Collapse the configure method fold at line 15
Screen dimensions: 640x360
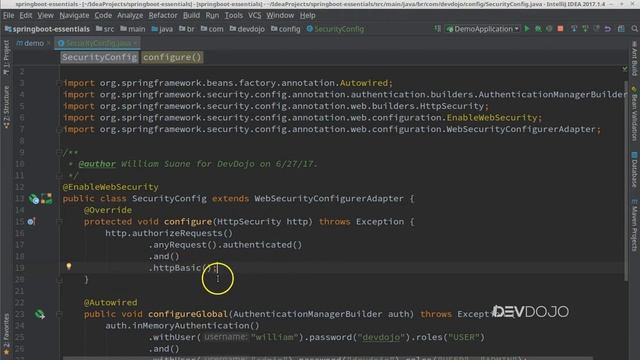(x=59, y=222)
